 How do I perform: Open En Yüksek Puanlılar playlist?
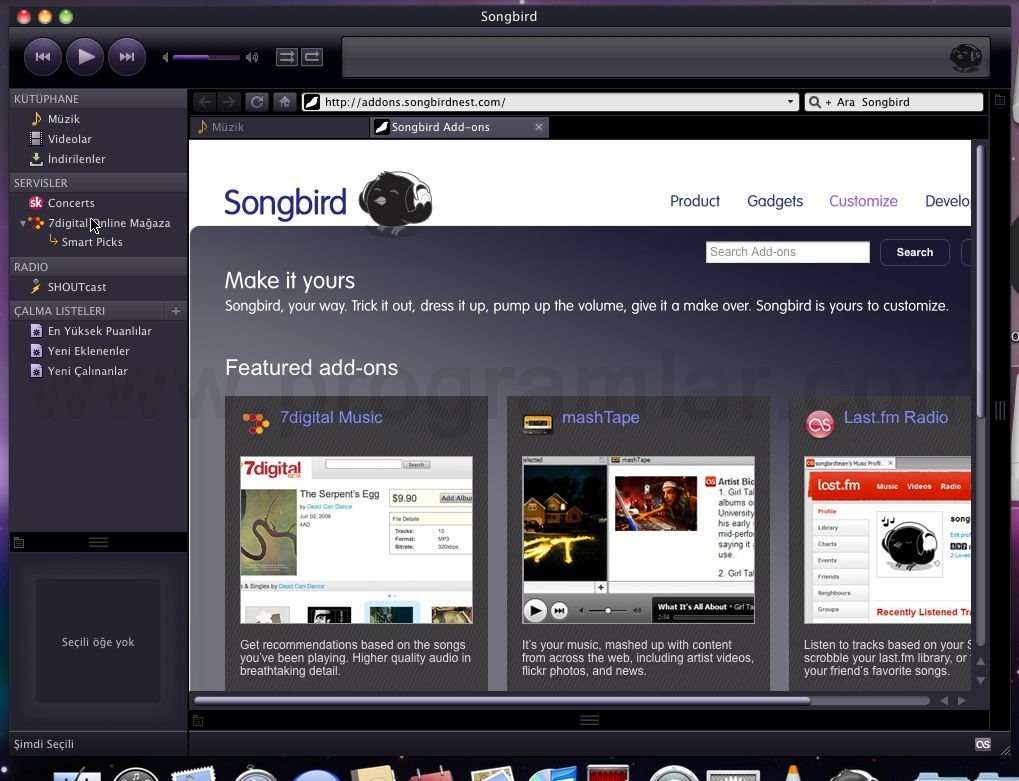click(x=99, y=331)
